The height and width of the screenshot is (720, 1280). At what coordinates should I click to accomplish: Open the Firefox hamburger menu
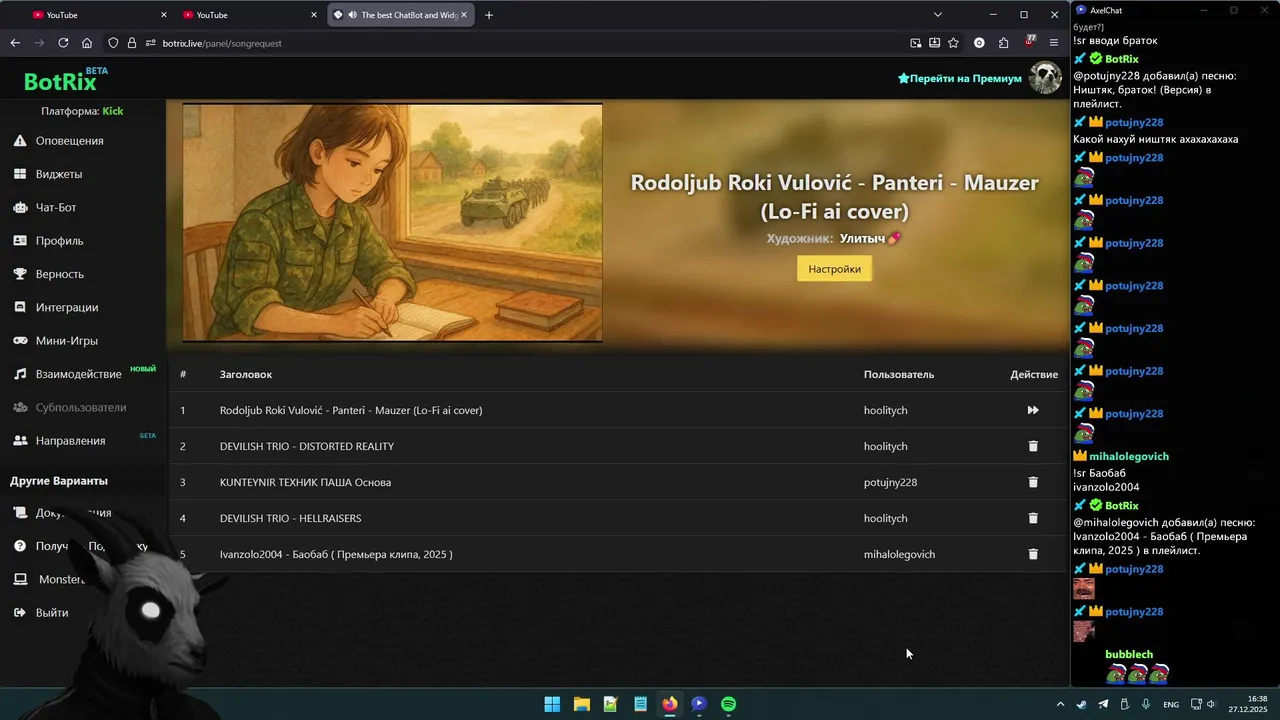[x=1054, y=43]
